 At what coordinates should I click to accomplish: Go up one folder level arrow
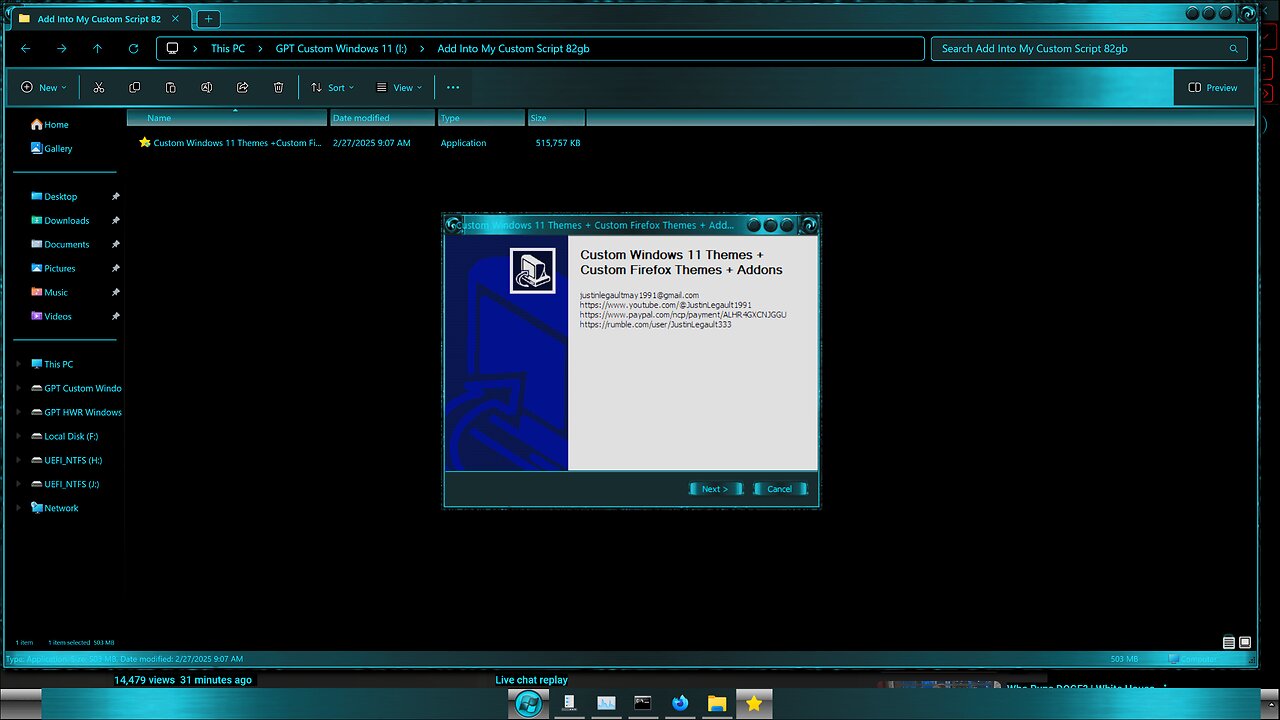(97, 48)
